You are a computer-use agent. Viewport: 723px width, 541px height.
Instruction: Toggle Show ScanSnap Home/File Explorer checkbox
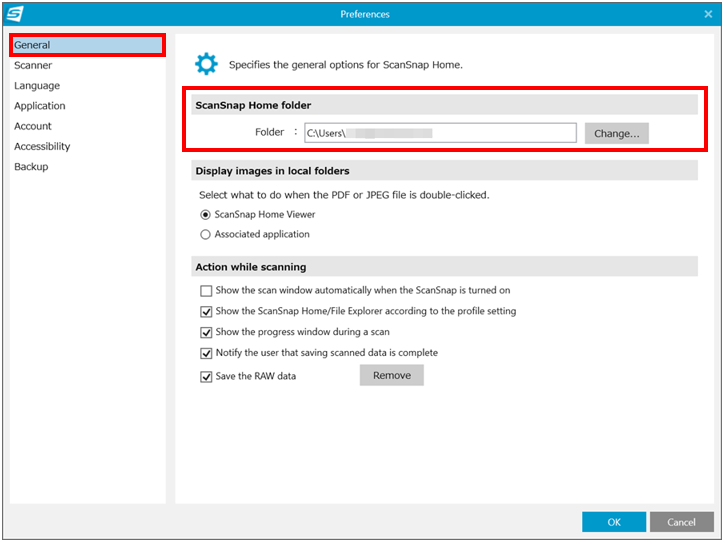[x=206, y=312]
